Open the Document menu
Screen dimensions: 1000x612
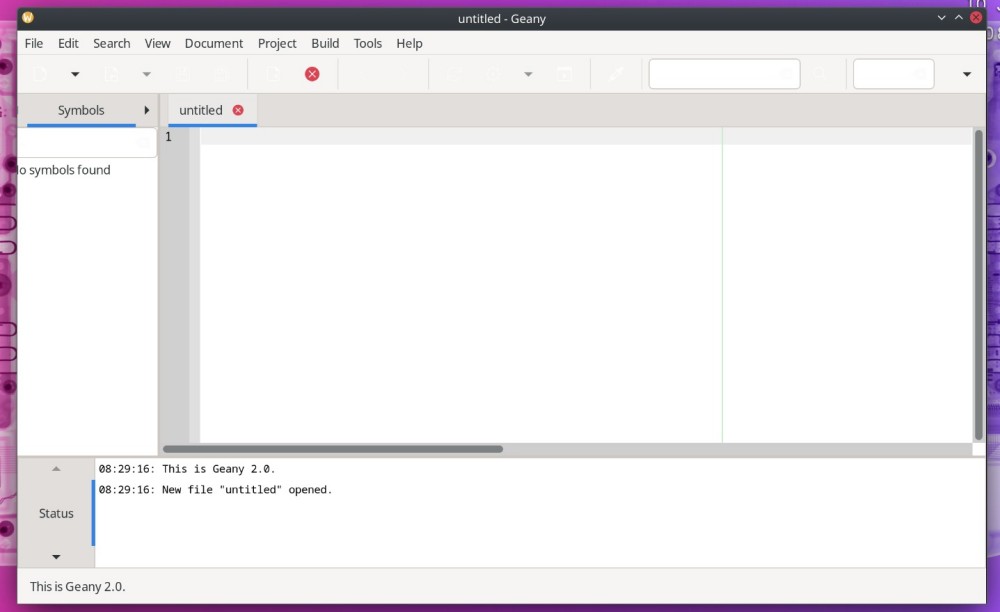pos(214,43)
